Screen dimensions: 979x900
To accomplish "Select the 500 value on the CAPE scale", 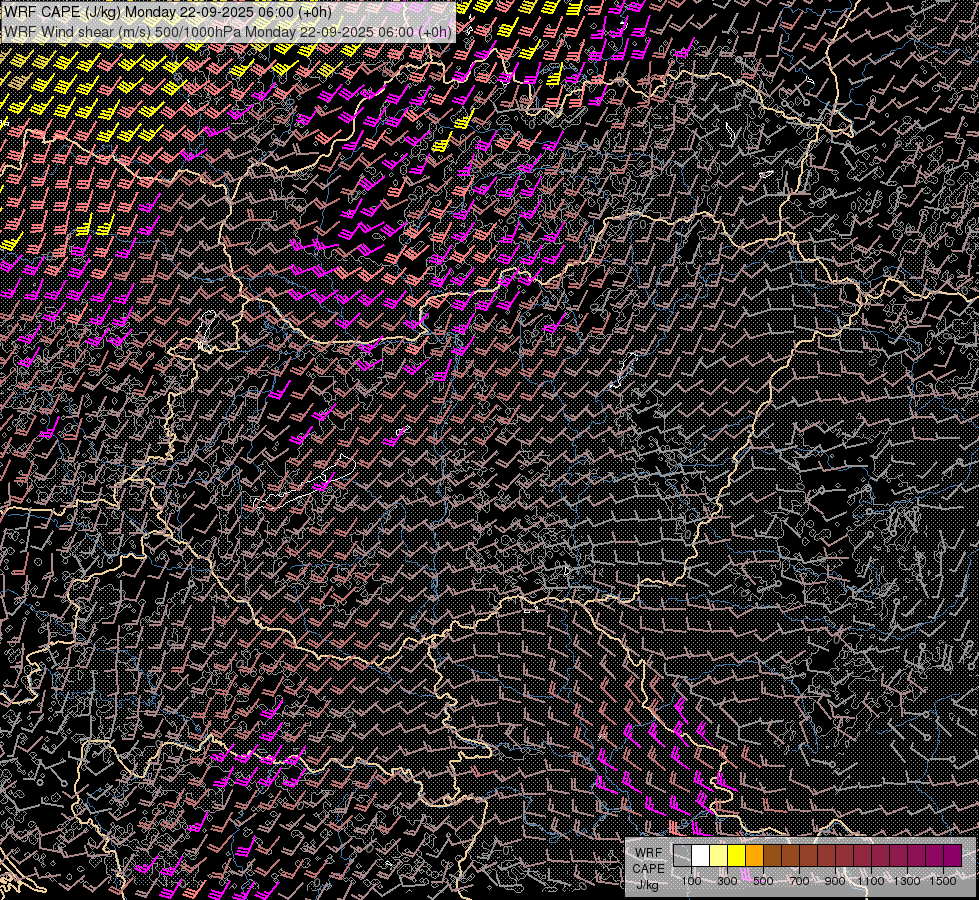I will click(763, 881).
